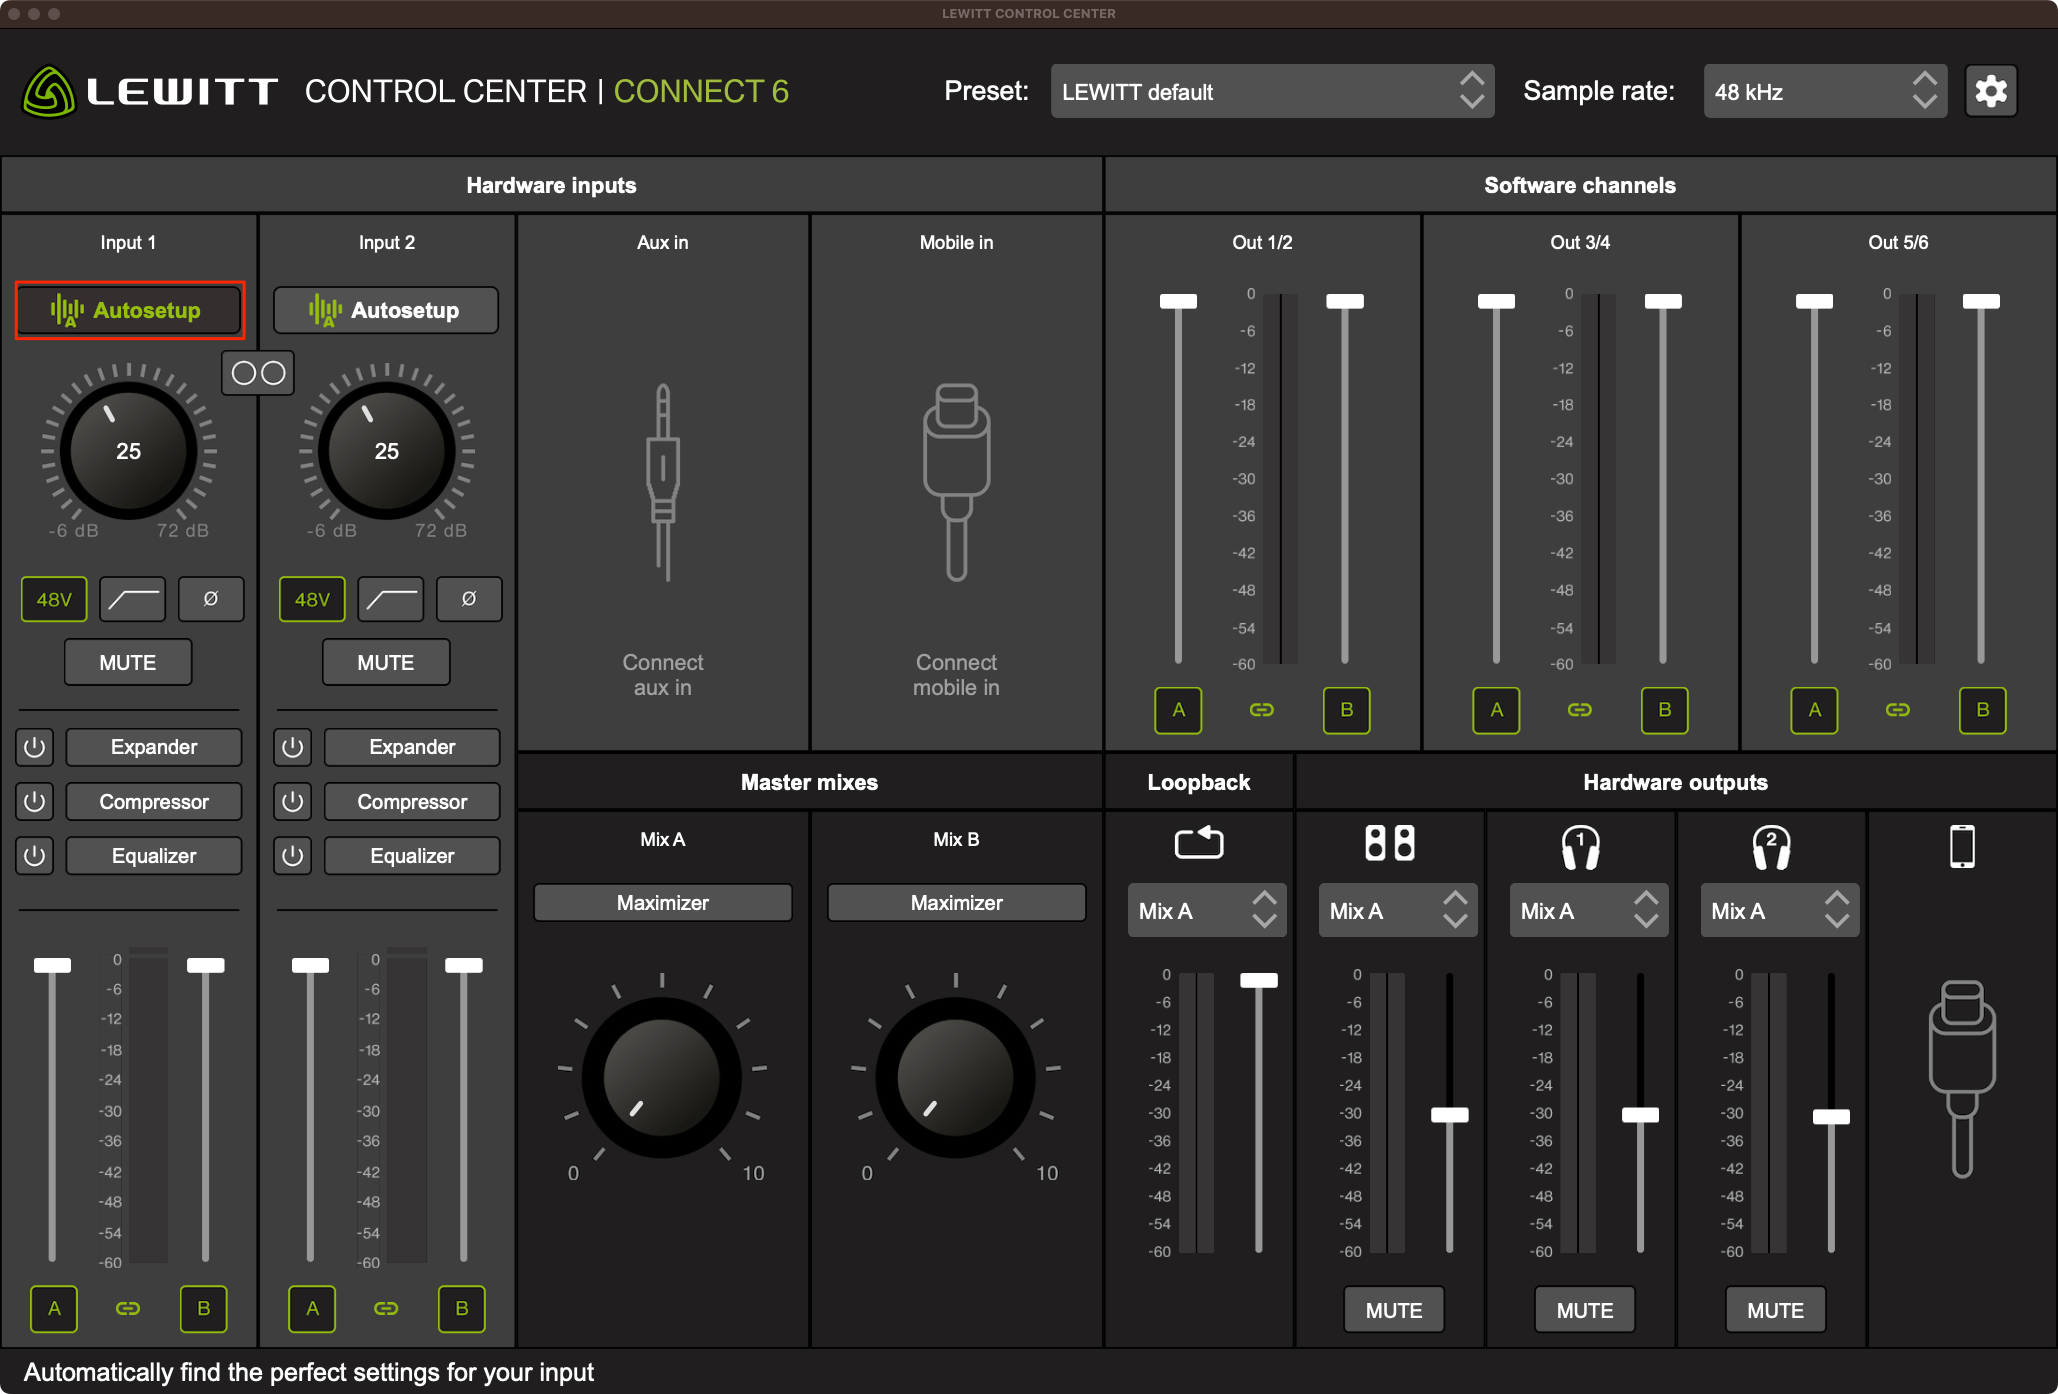
Task: Click the headphones 2 output icon
Action: 1771,847
